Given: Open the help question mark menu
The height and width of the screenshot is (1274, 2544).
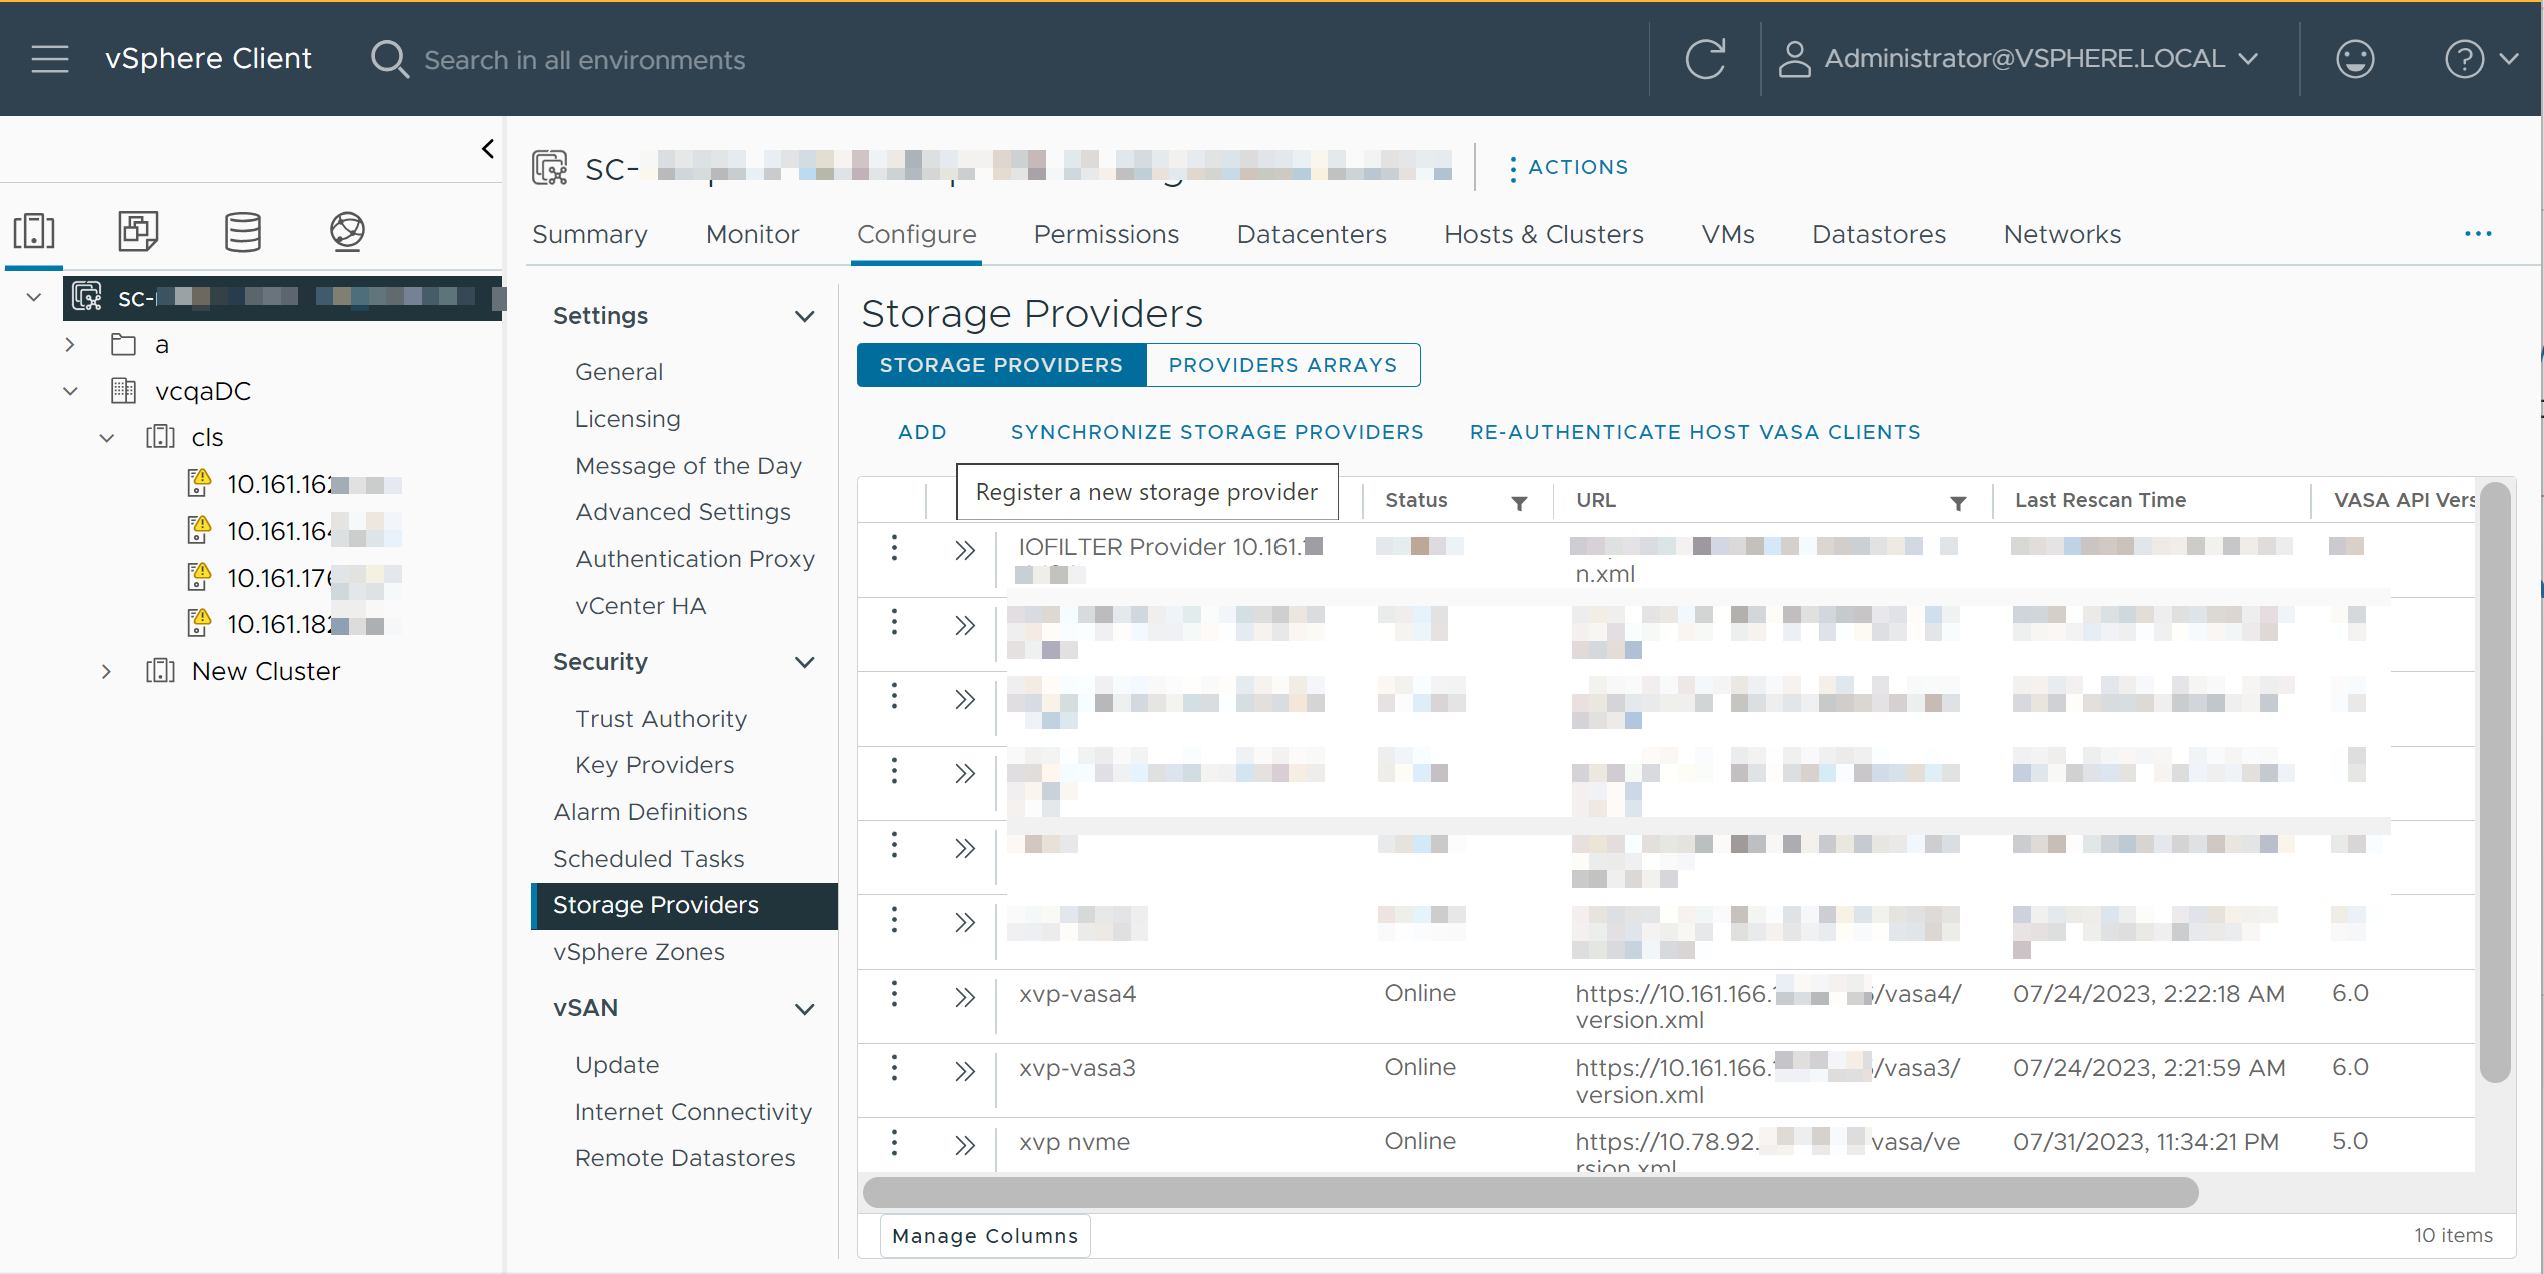Looking at the screenshot, I should tap(2480, 59).
